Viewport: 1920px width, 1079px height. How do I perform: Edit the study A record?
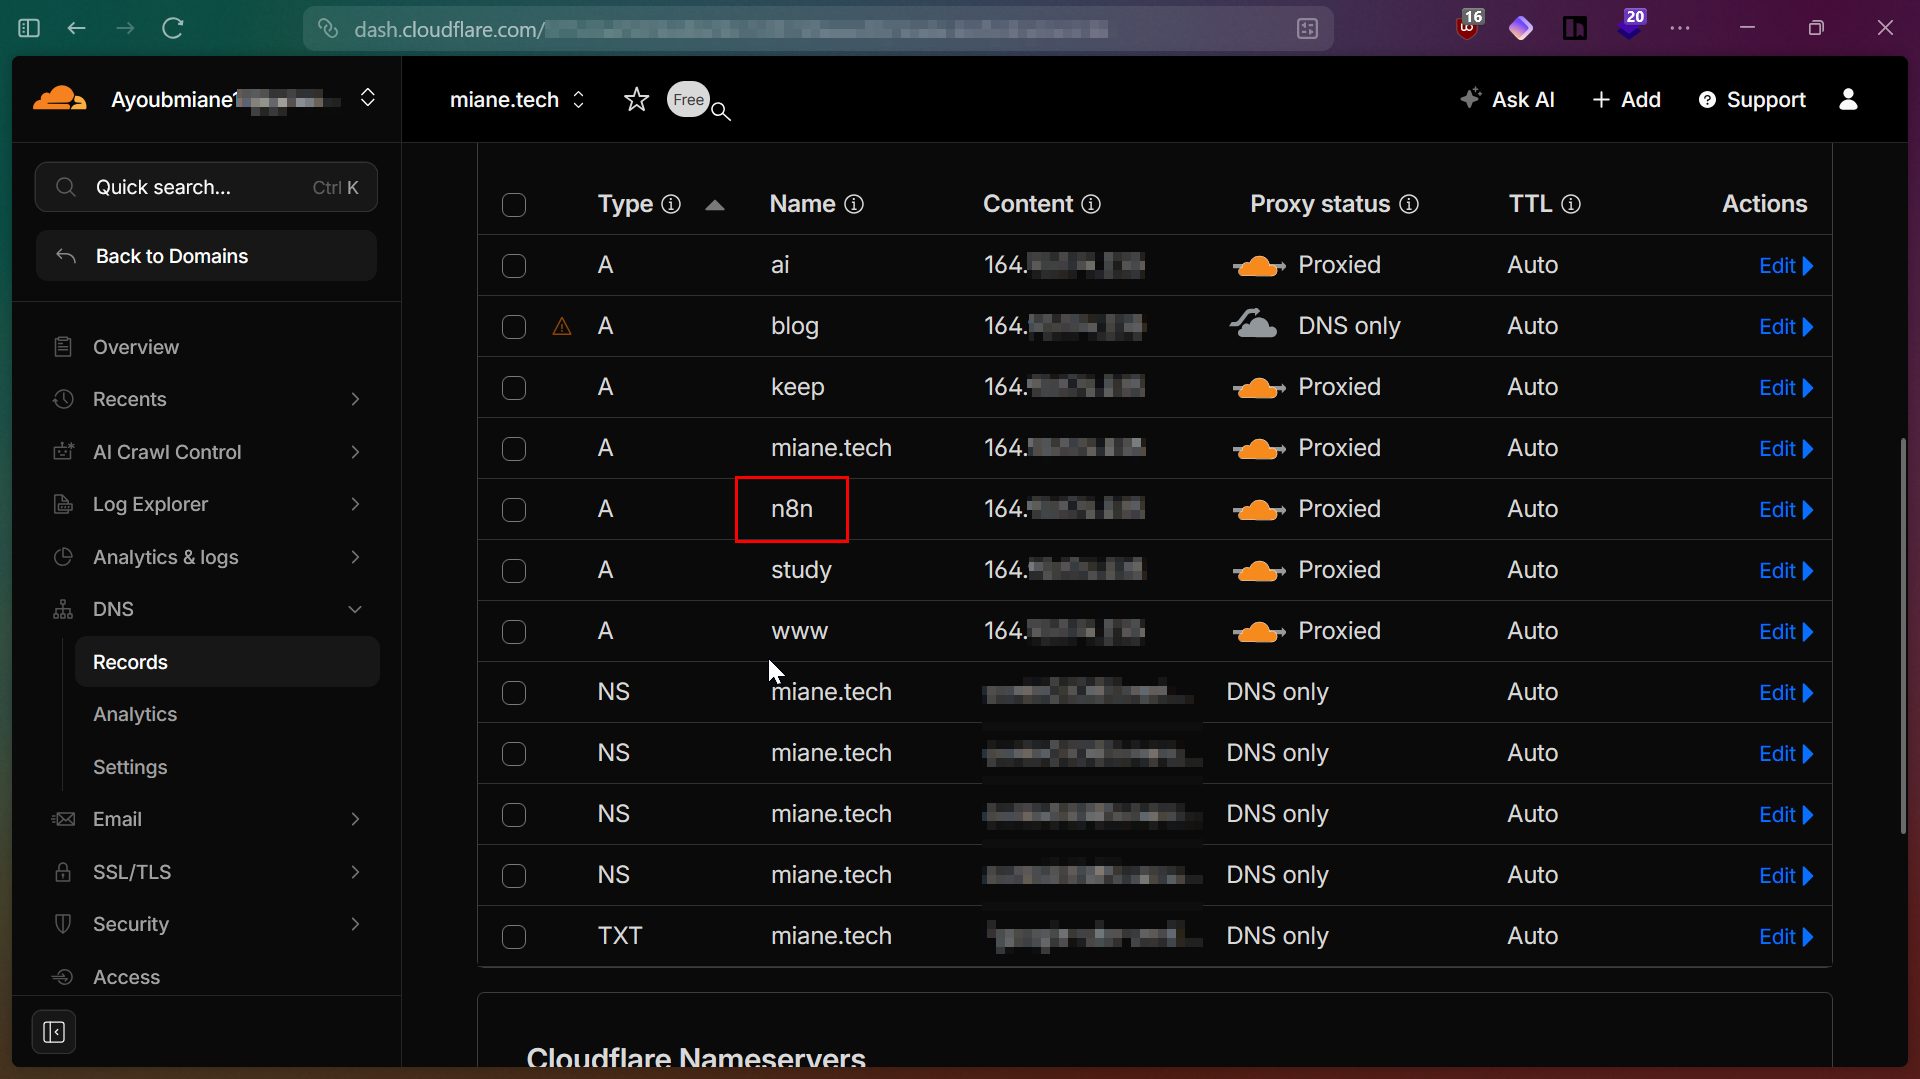(1784, 571)
